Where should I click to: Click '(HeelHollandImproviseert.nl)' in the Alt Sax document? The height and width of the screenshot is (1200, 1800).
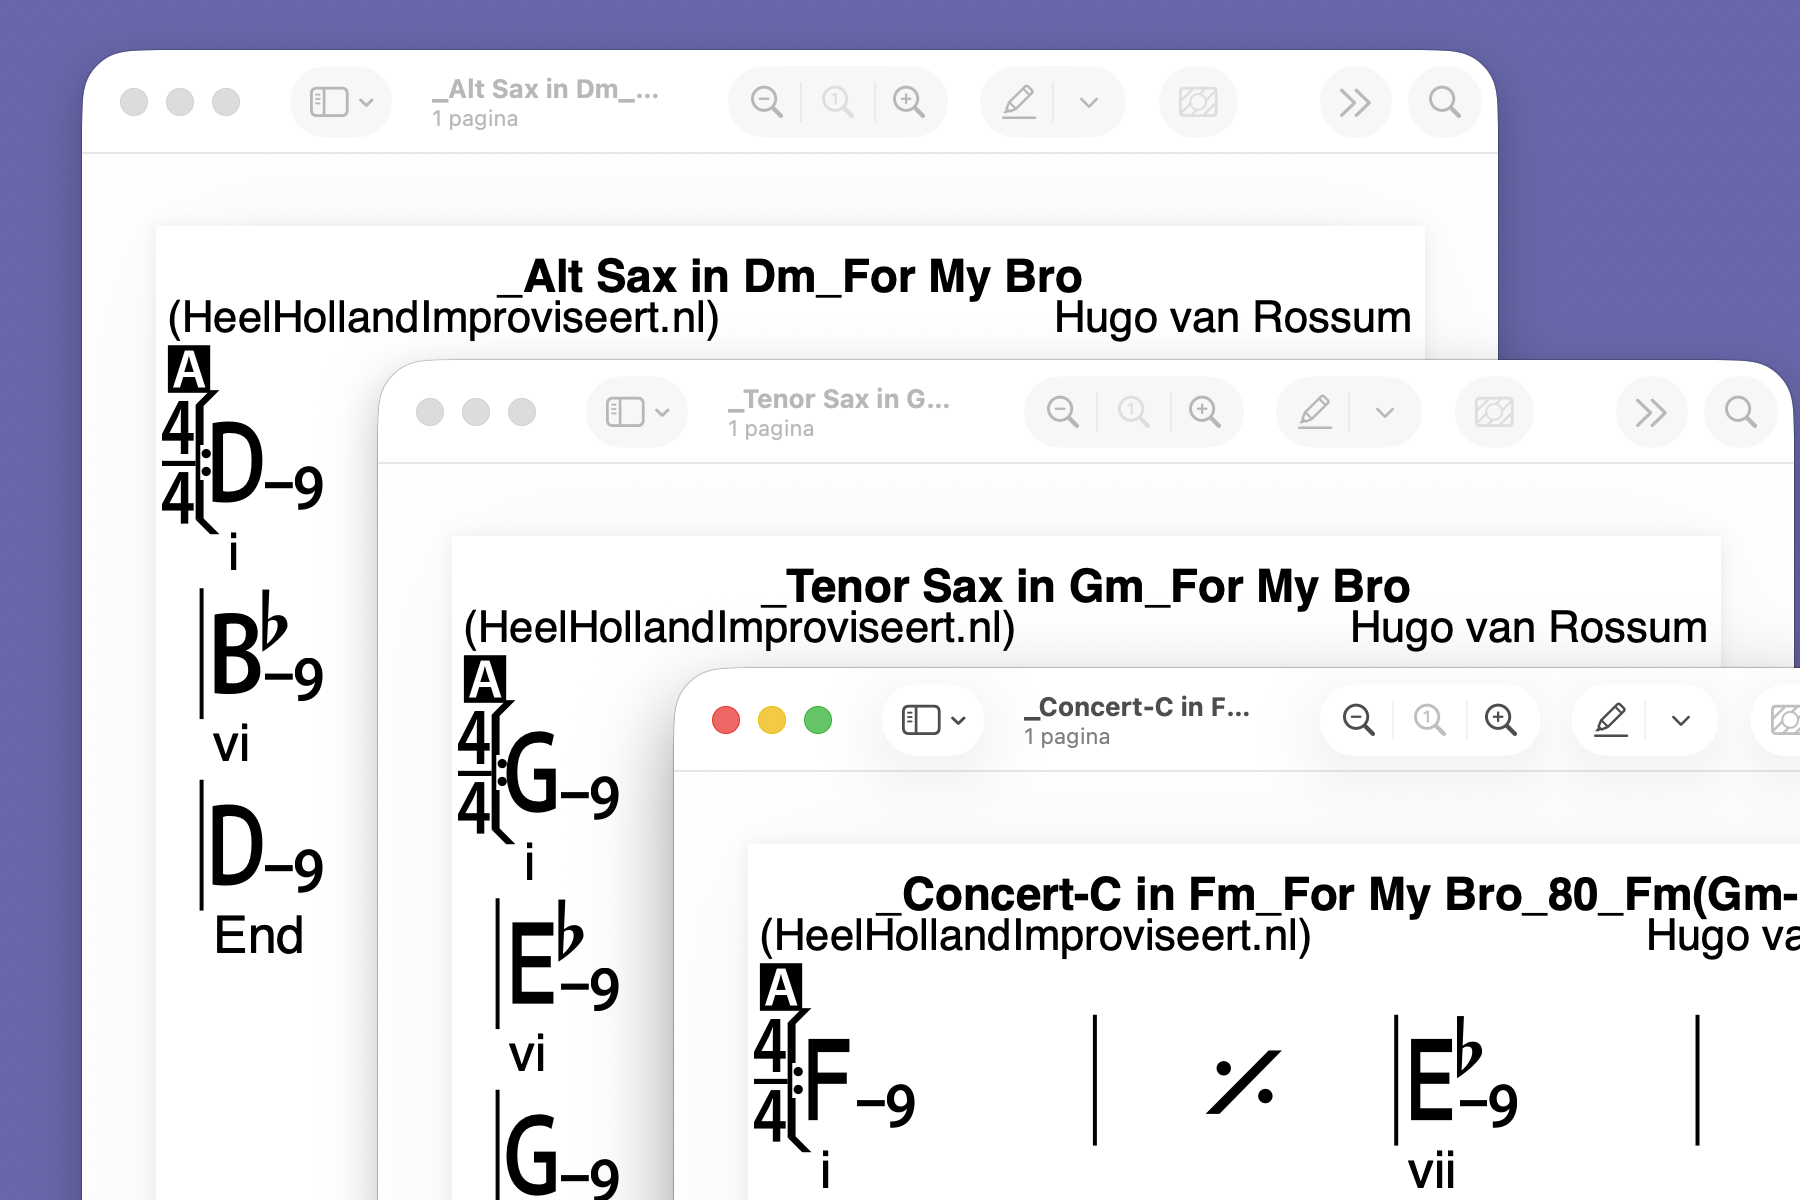(x=443, y=318)
